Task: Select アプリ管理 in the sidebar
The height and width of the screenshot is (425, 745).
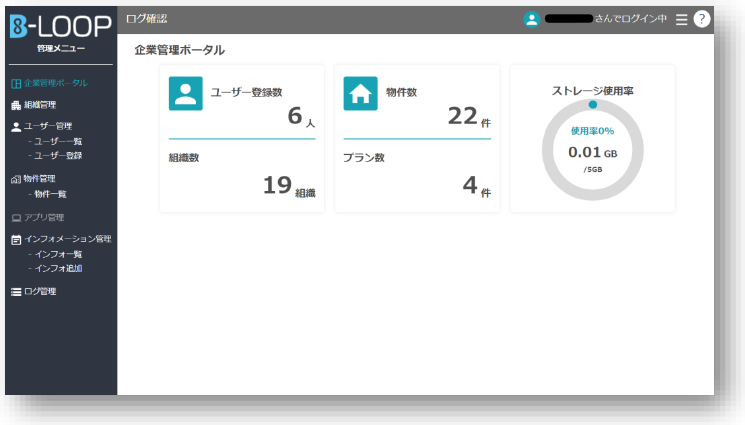Action: point(43,217)
